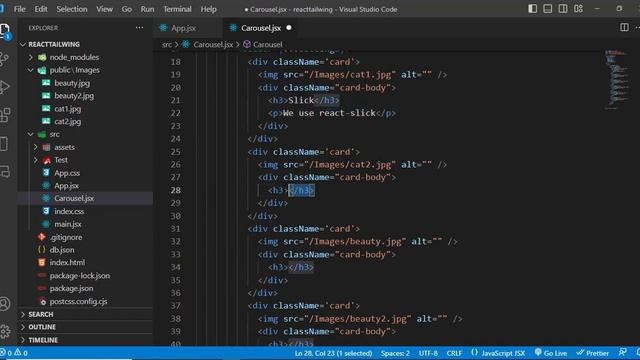Open the Help menu
Screen dimensions: 640x360
click(x=209, y=9)
